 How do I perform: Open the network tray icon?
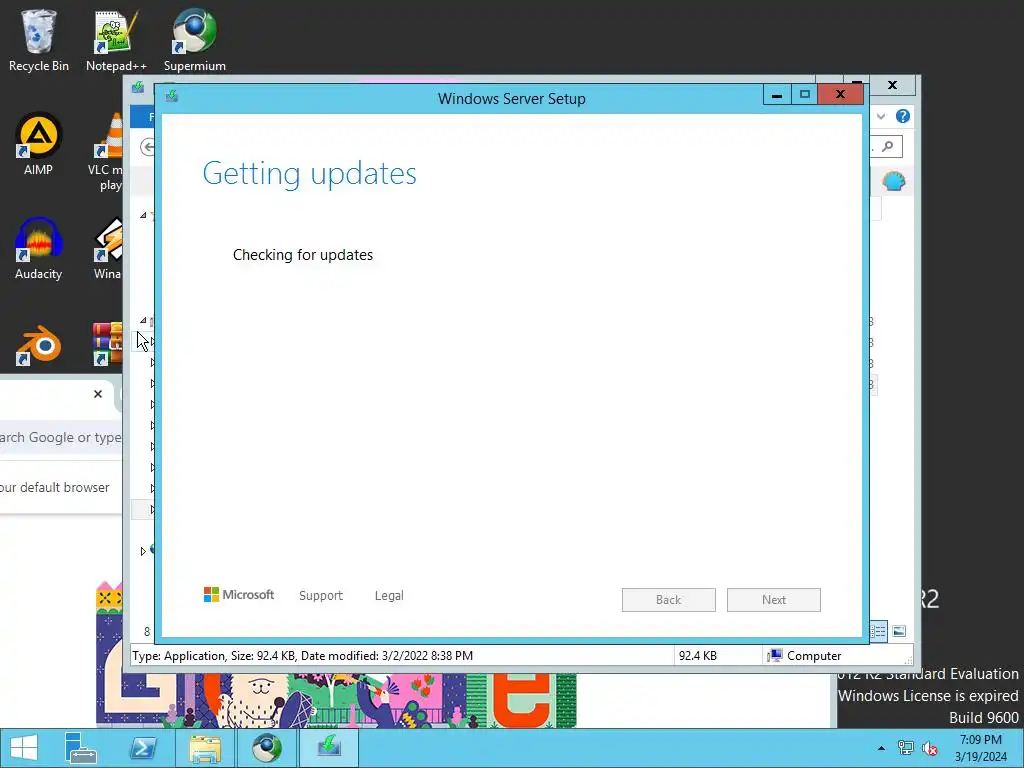click(x=906, y=748)
